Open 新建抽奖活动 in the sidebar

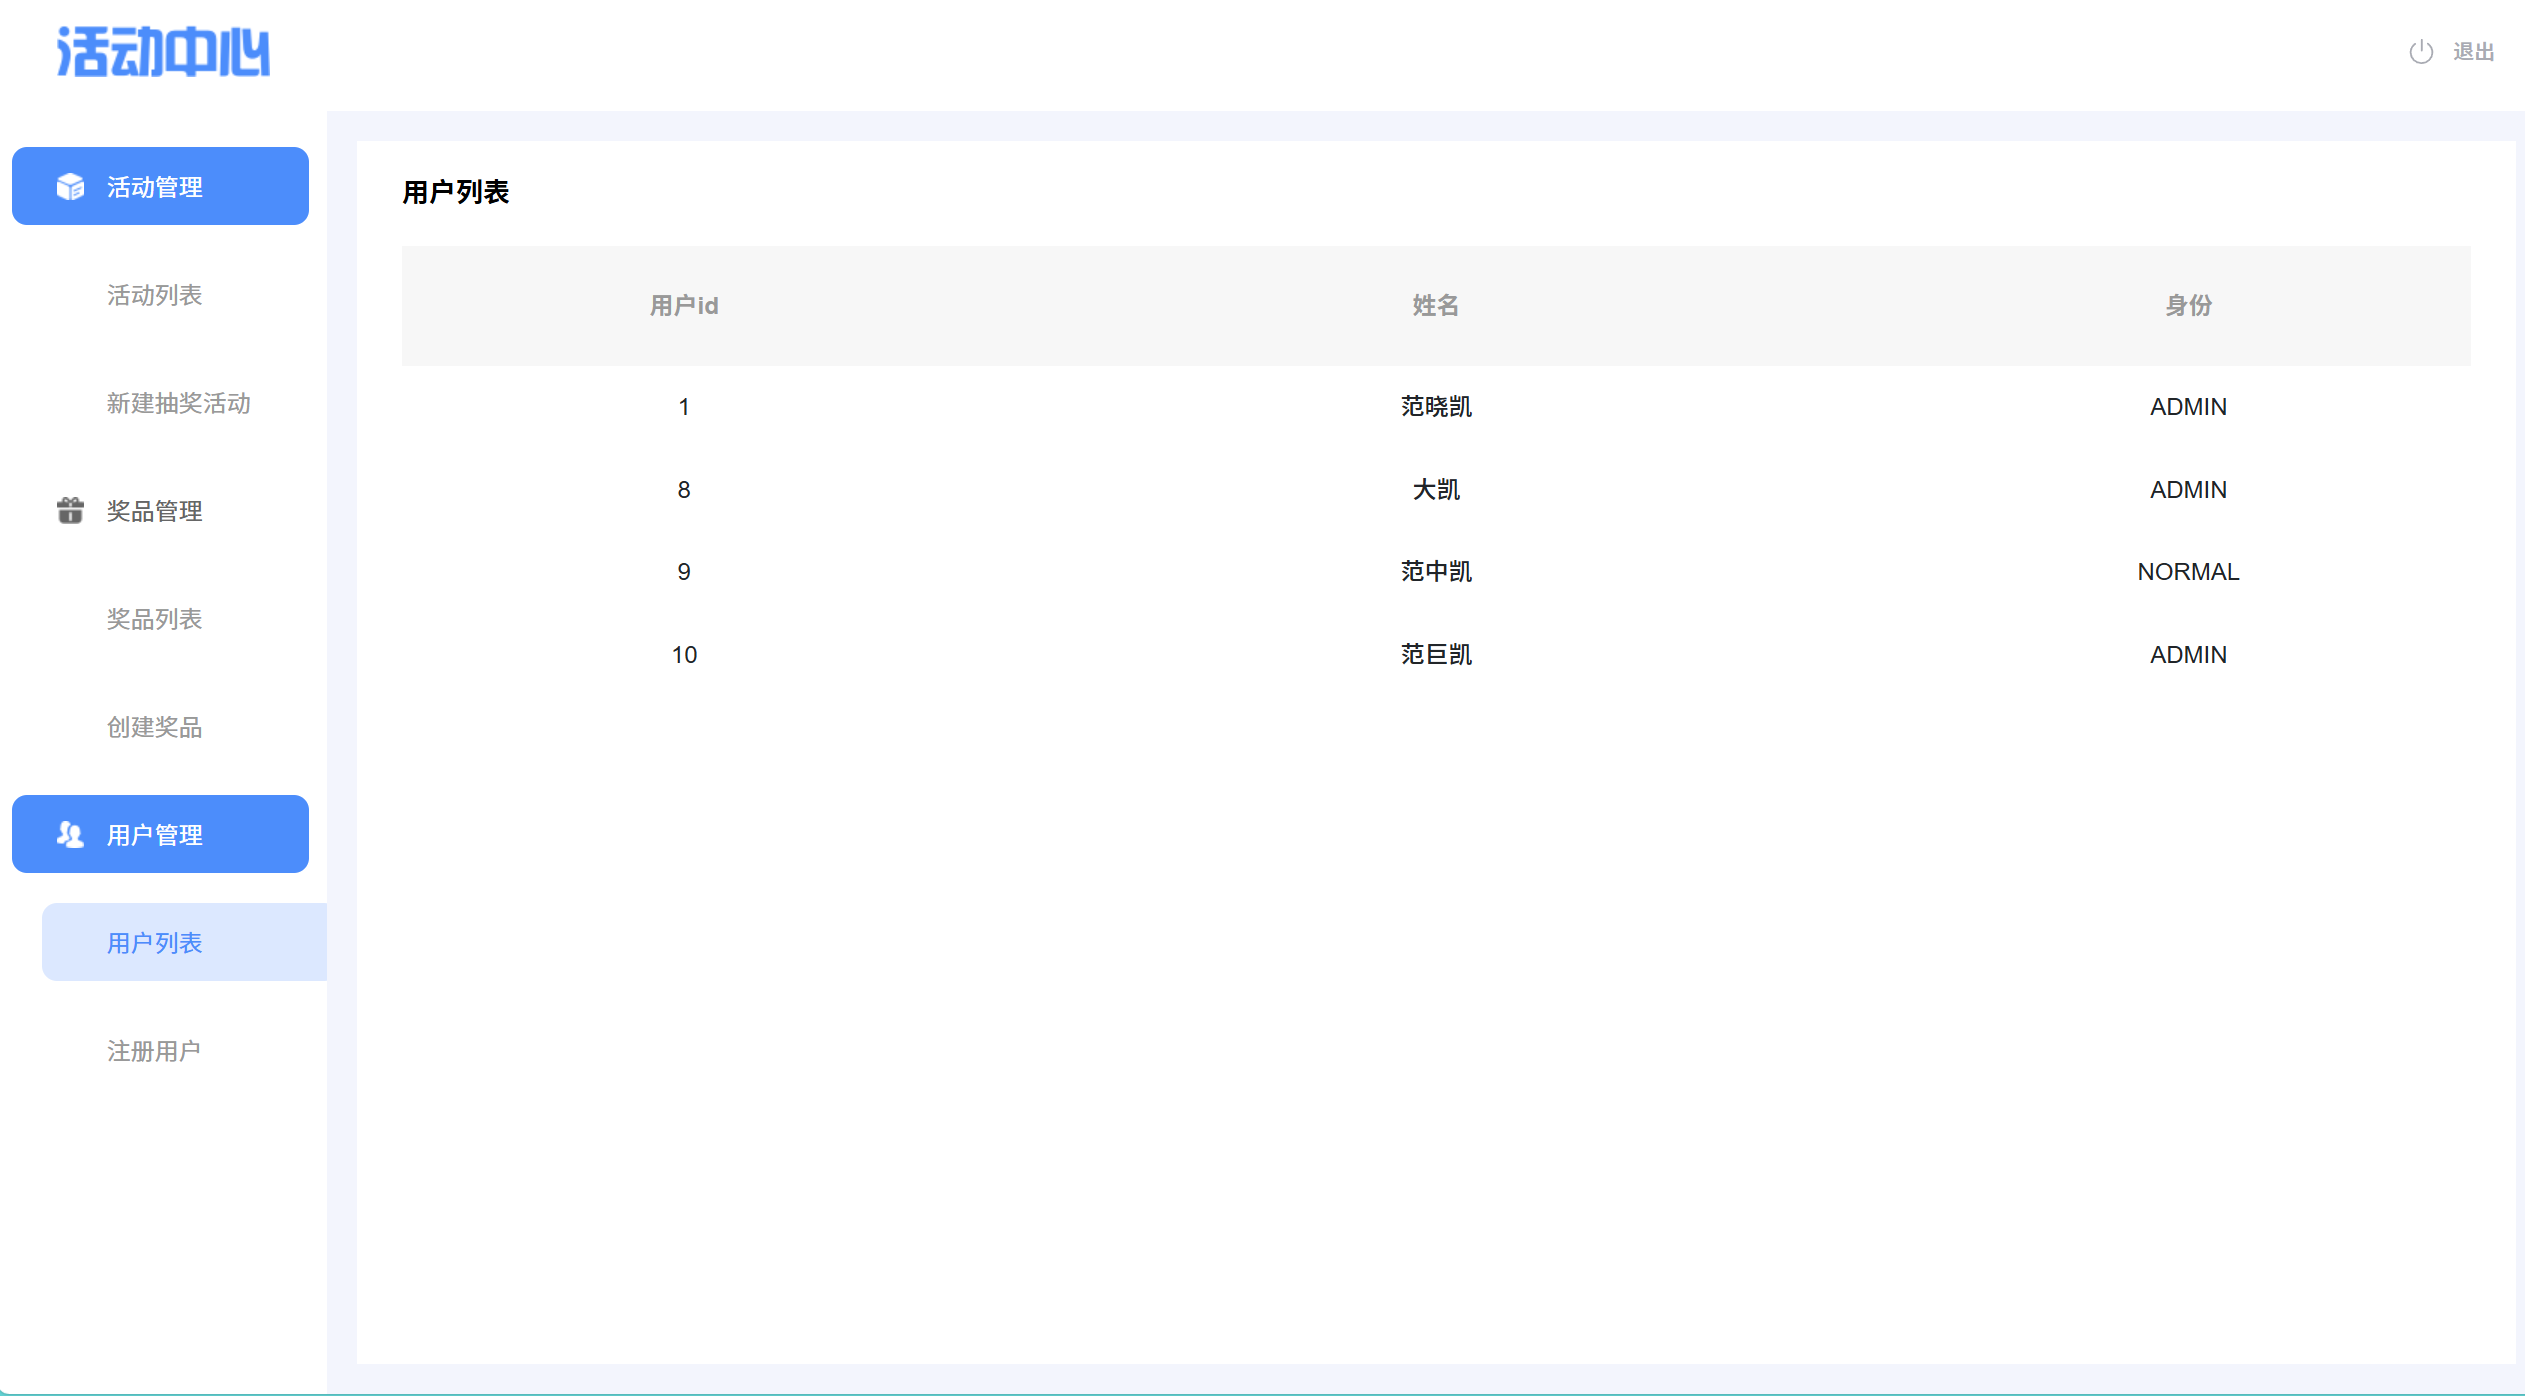click(x=178, y=403)
